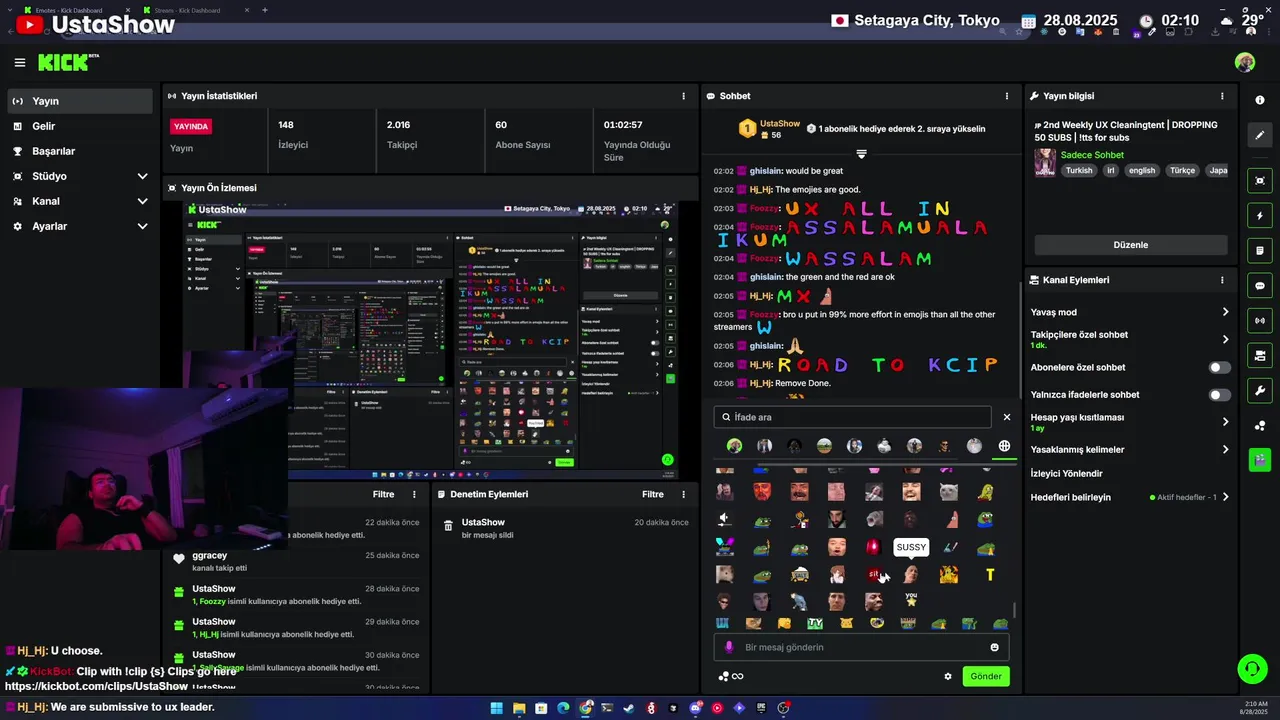1280x720 pixels.
Task: Toggle the camera actions panel in the right rail
Action: click(x=1260, y=355)
